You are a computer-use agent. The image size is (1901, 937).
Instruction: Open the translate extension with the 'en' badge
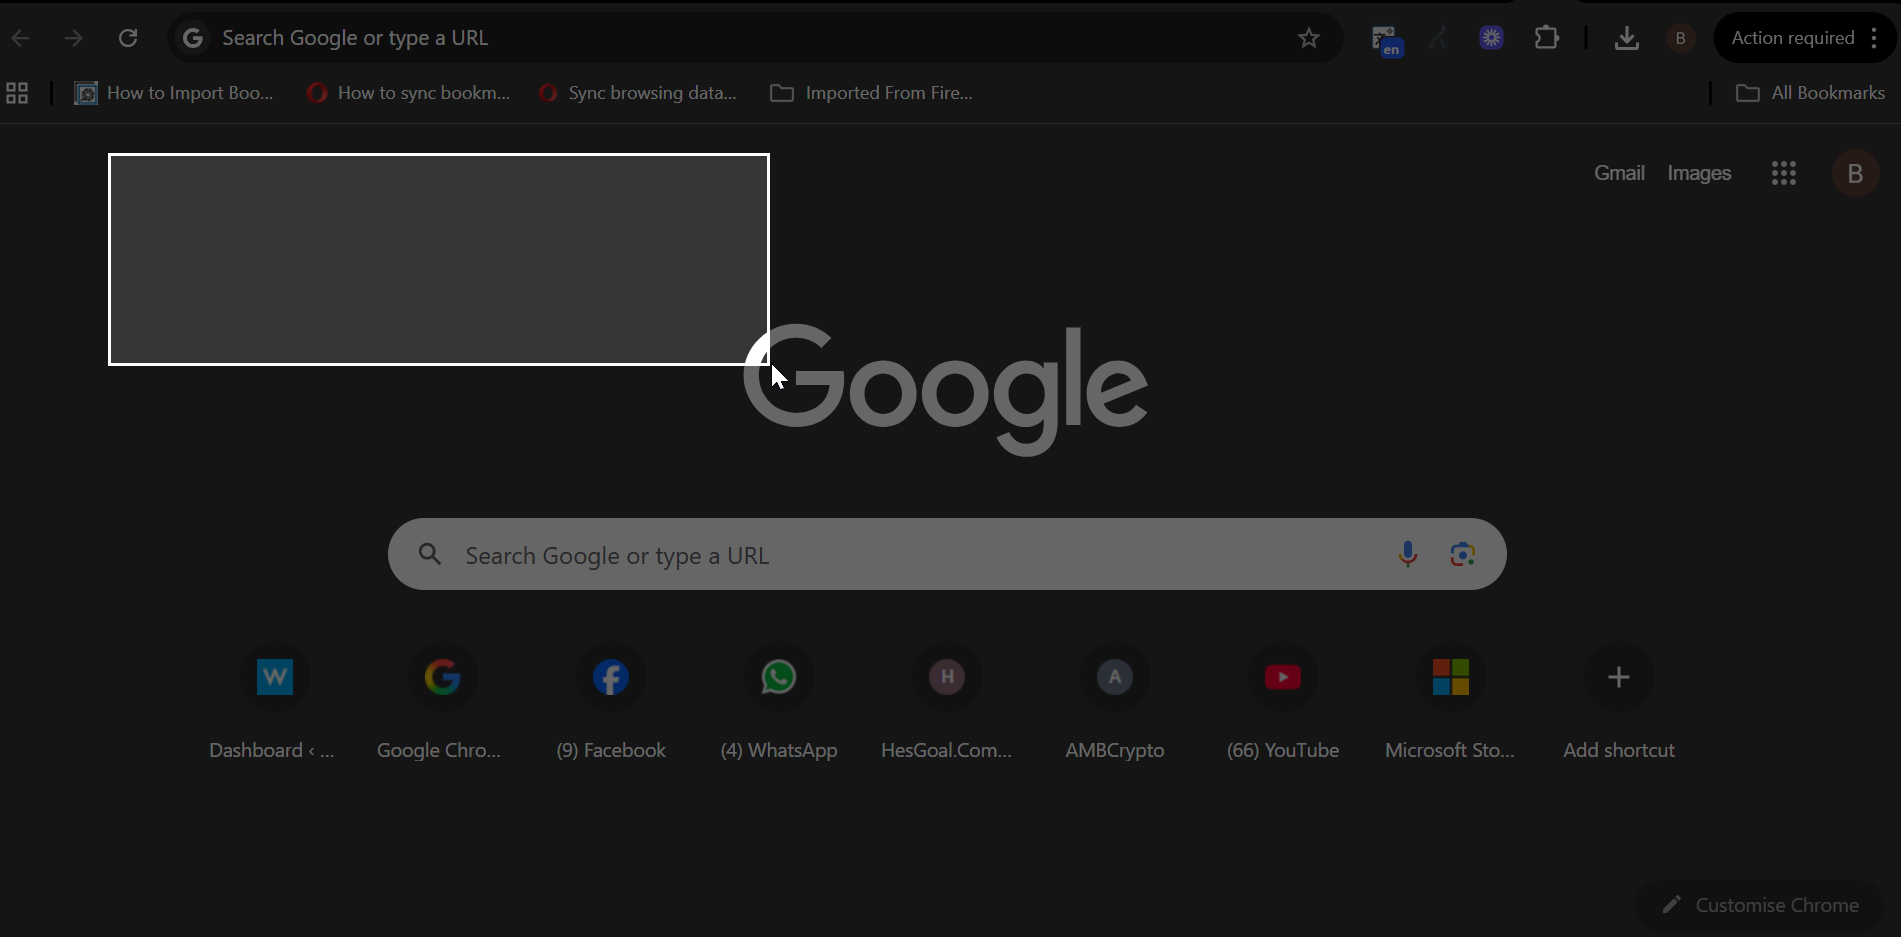point(1387,40)
